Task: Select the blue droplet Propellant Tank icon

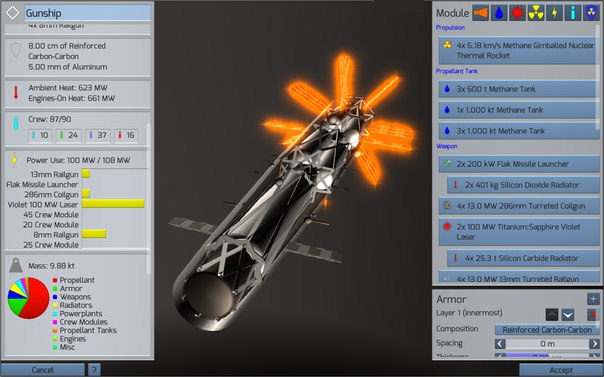Action: click(499, 13)
